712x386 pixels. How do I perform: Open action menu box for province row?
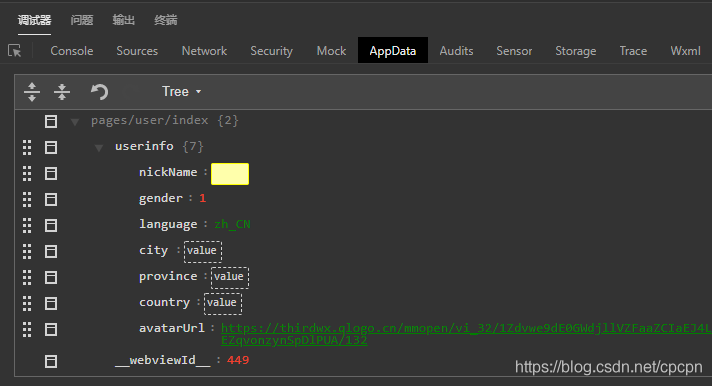coord(51,277)
